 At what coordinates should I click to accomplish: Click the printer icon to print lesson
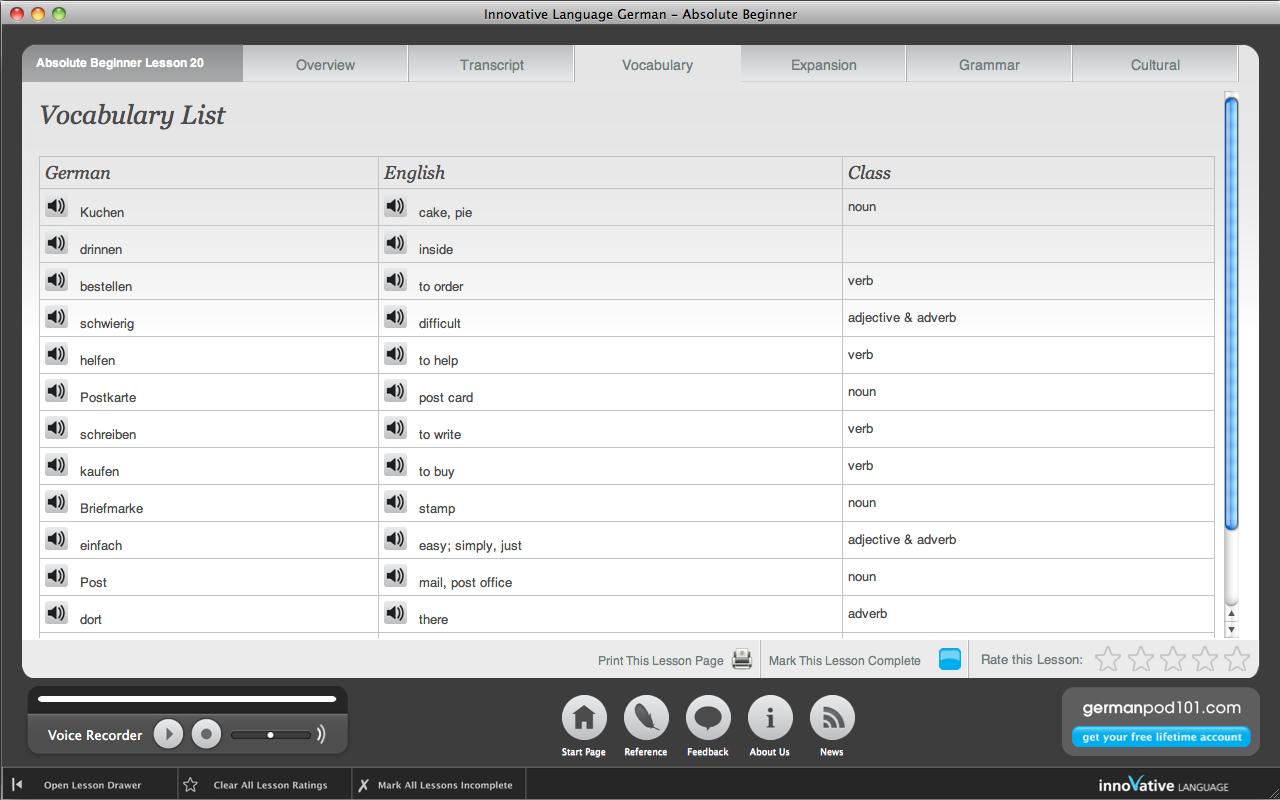click(742, 660)
